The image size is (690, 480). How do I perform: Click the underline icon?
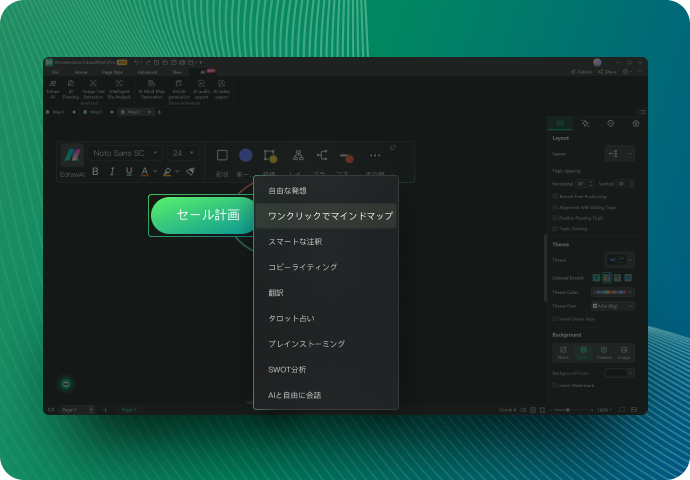click(x=128, y=172)
